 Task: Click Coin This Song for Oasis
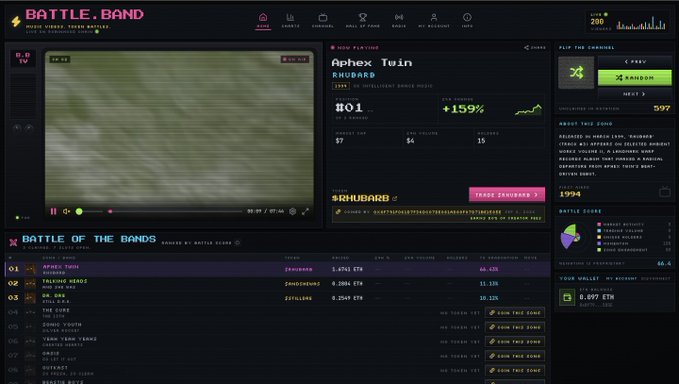pyautogui.click(x=515, y=356)
